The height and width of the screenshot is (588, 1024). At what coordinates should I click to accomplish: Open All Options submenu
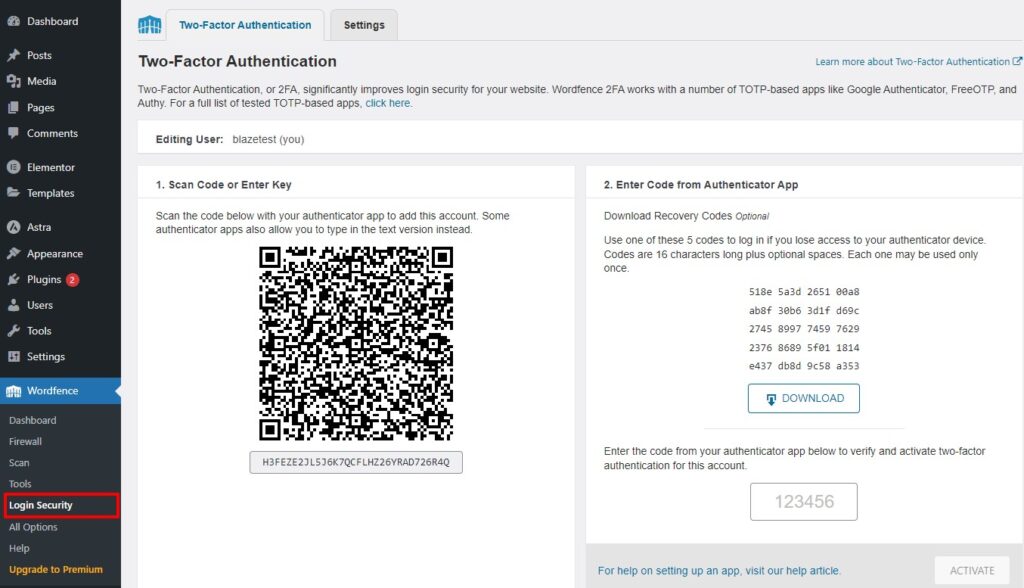[x=33, y=527]
